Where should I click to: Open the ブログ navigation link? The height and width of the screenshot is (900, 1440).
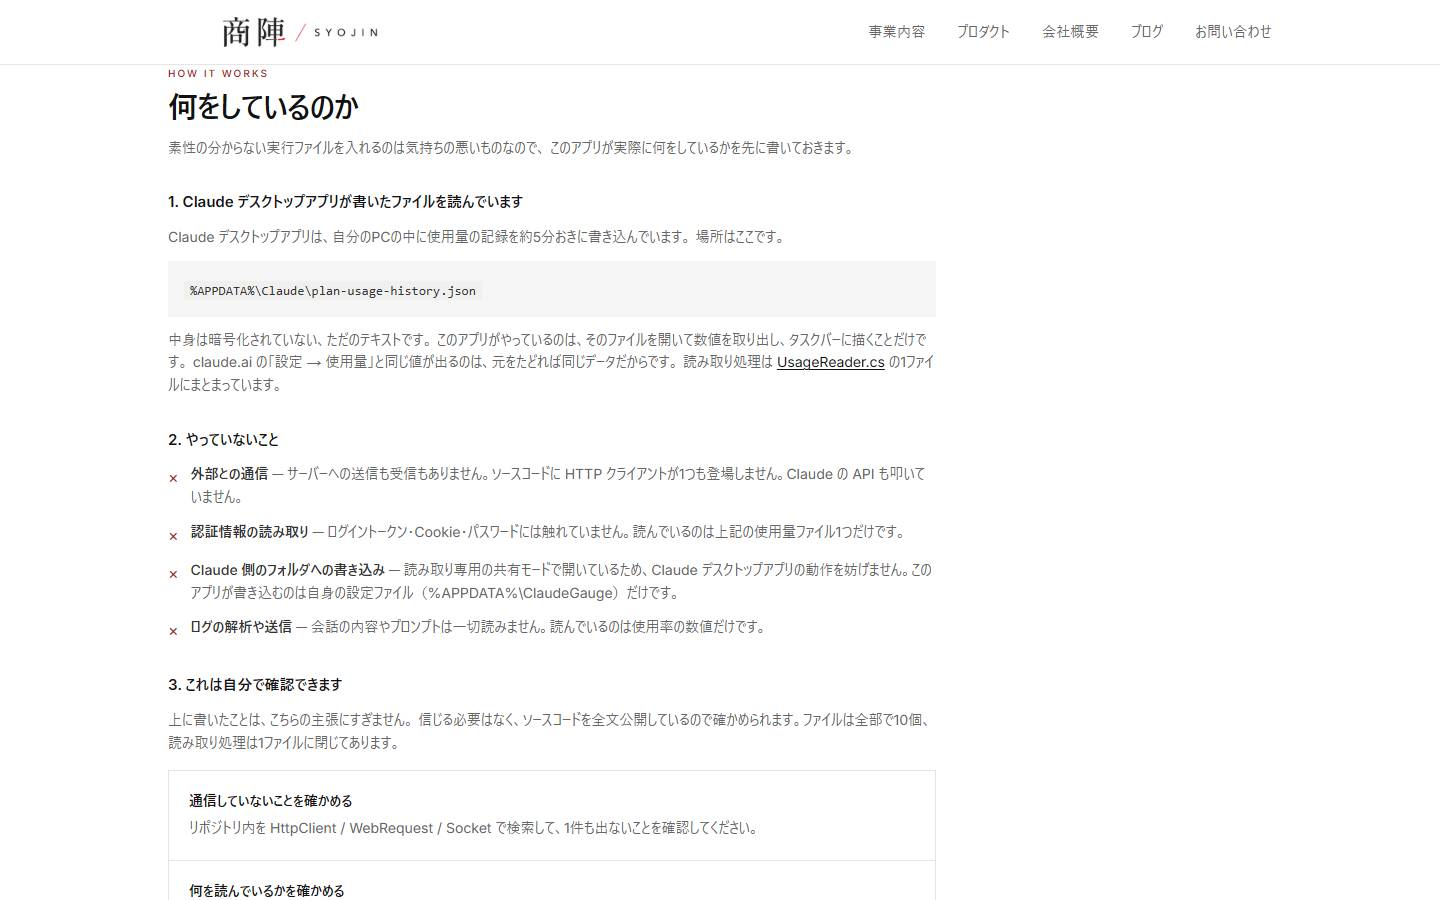pyautogui.click(x=1147, y=32)
